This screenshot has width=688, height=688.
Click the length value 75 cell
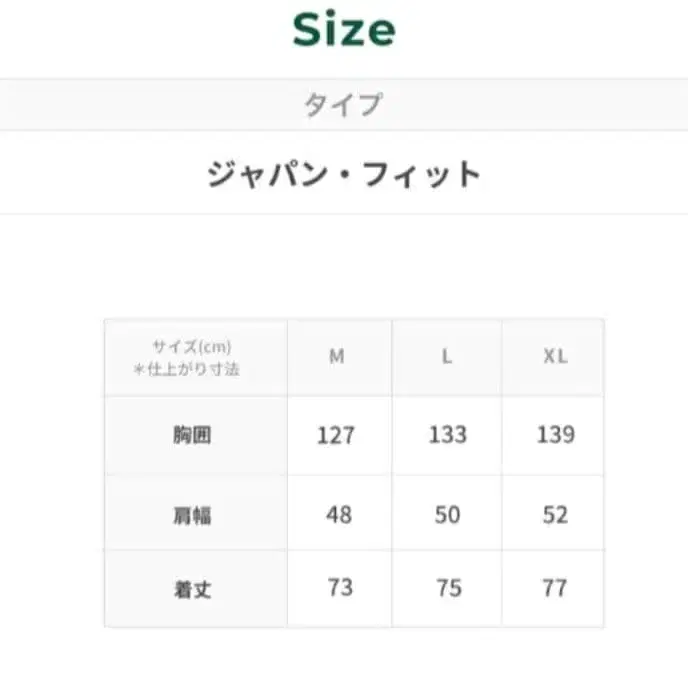coord(447,588)
